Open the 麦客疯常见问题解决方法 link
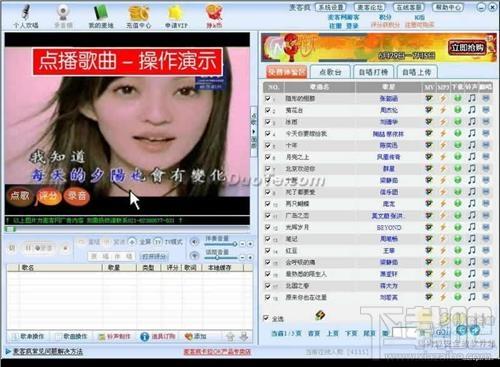Viewport: 500px width, 367px height. coord(47,351)
